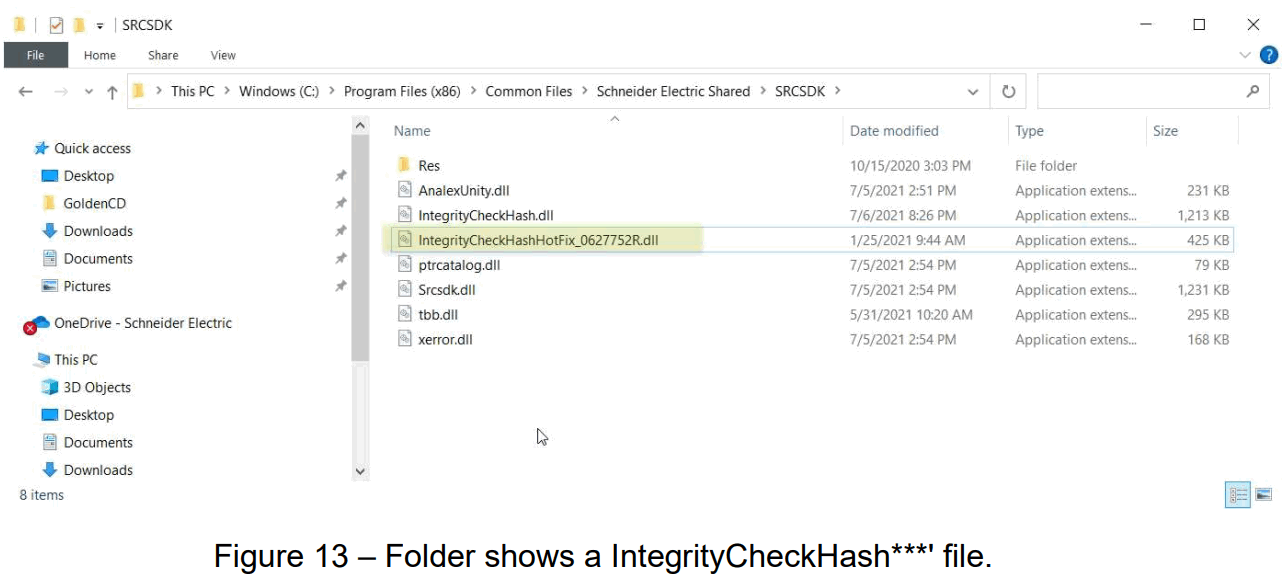1283x578 pixels.
Task: Open the File menu tab
Action: pos(35,55)
